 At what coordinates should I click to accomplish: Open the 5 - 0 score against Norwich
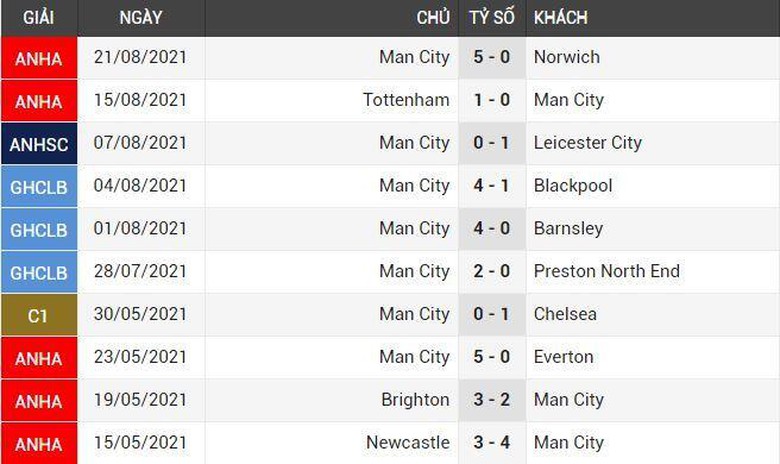[491, 57]
